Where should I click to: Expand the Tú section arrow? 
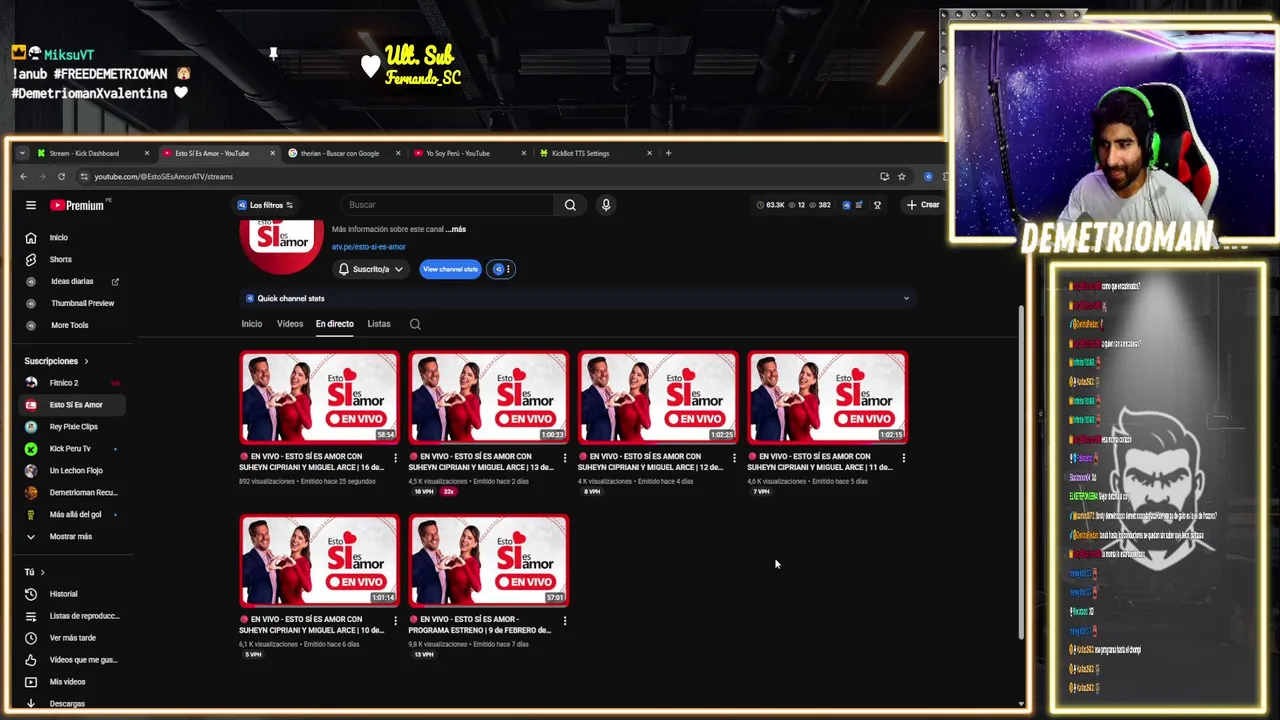(x=41, y=572)
